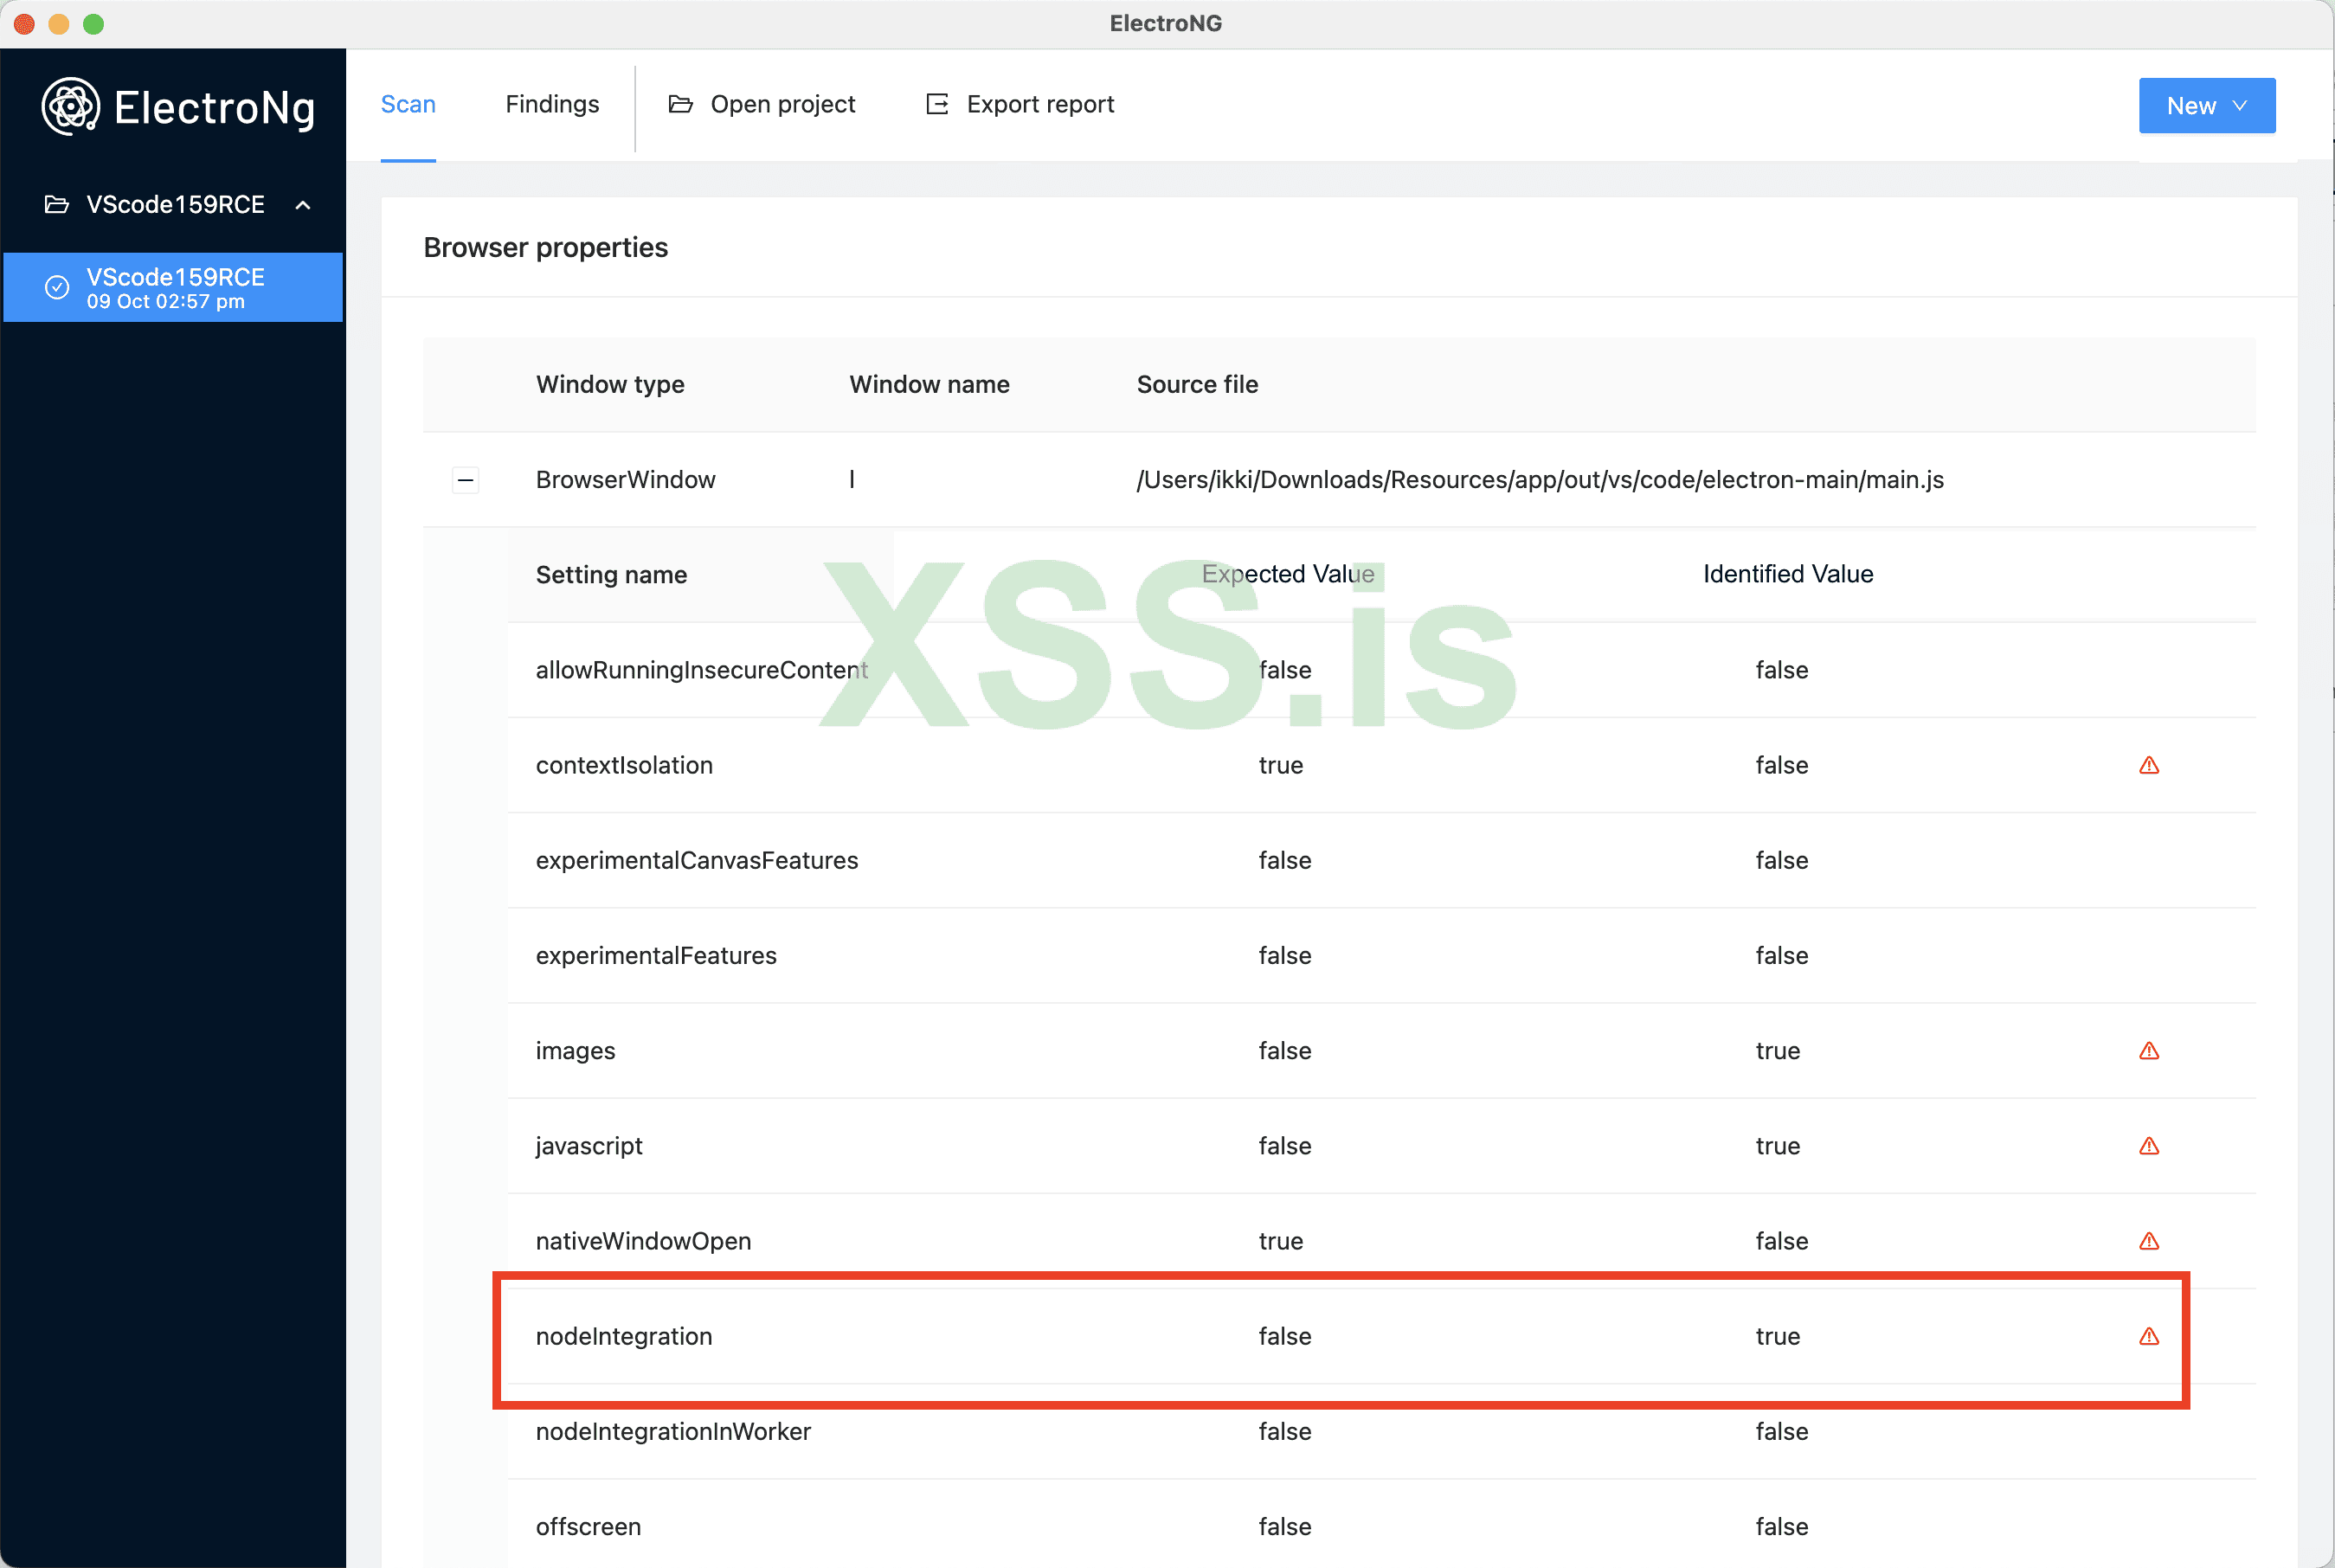Image resolution: width=2335 pixels, height=1568 pixels.
Task: Collapse the VScode159RCE sidebar section chevron
Action: (303, 204)
